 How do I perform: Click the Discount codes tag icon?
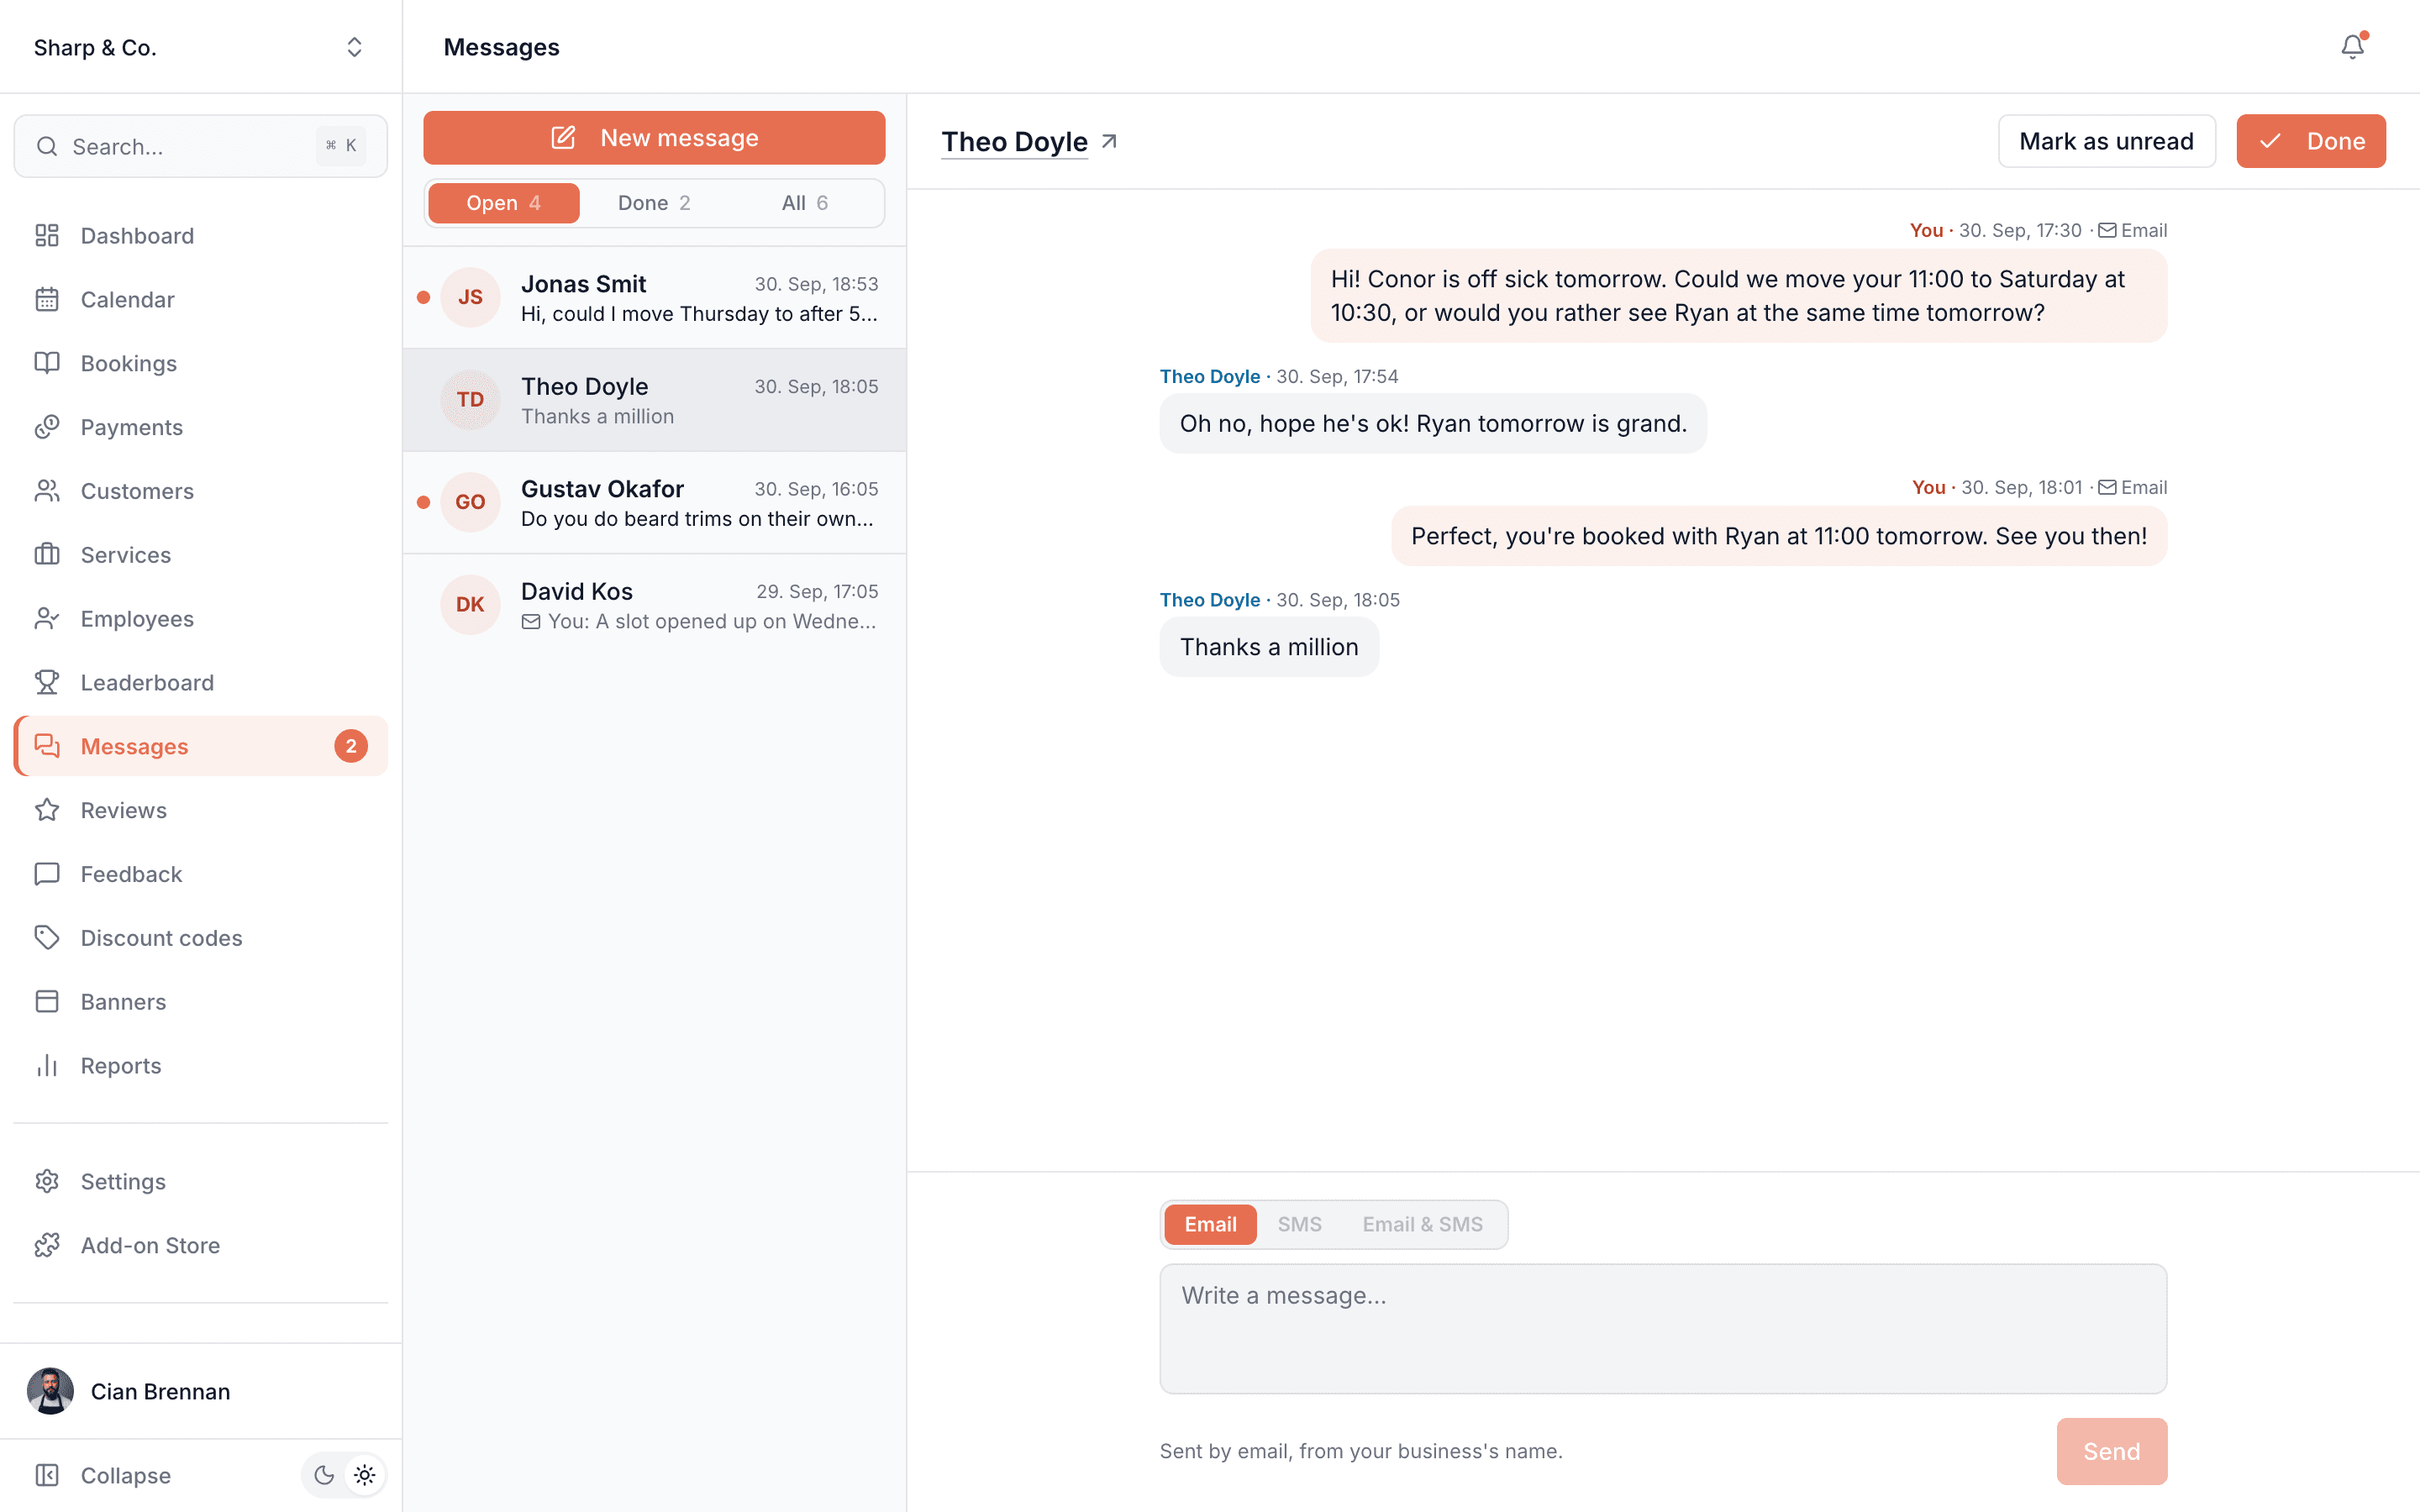click(47, 937)
